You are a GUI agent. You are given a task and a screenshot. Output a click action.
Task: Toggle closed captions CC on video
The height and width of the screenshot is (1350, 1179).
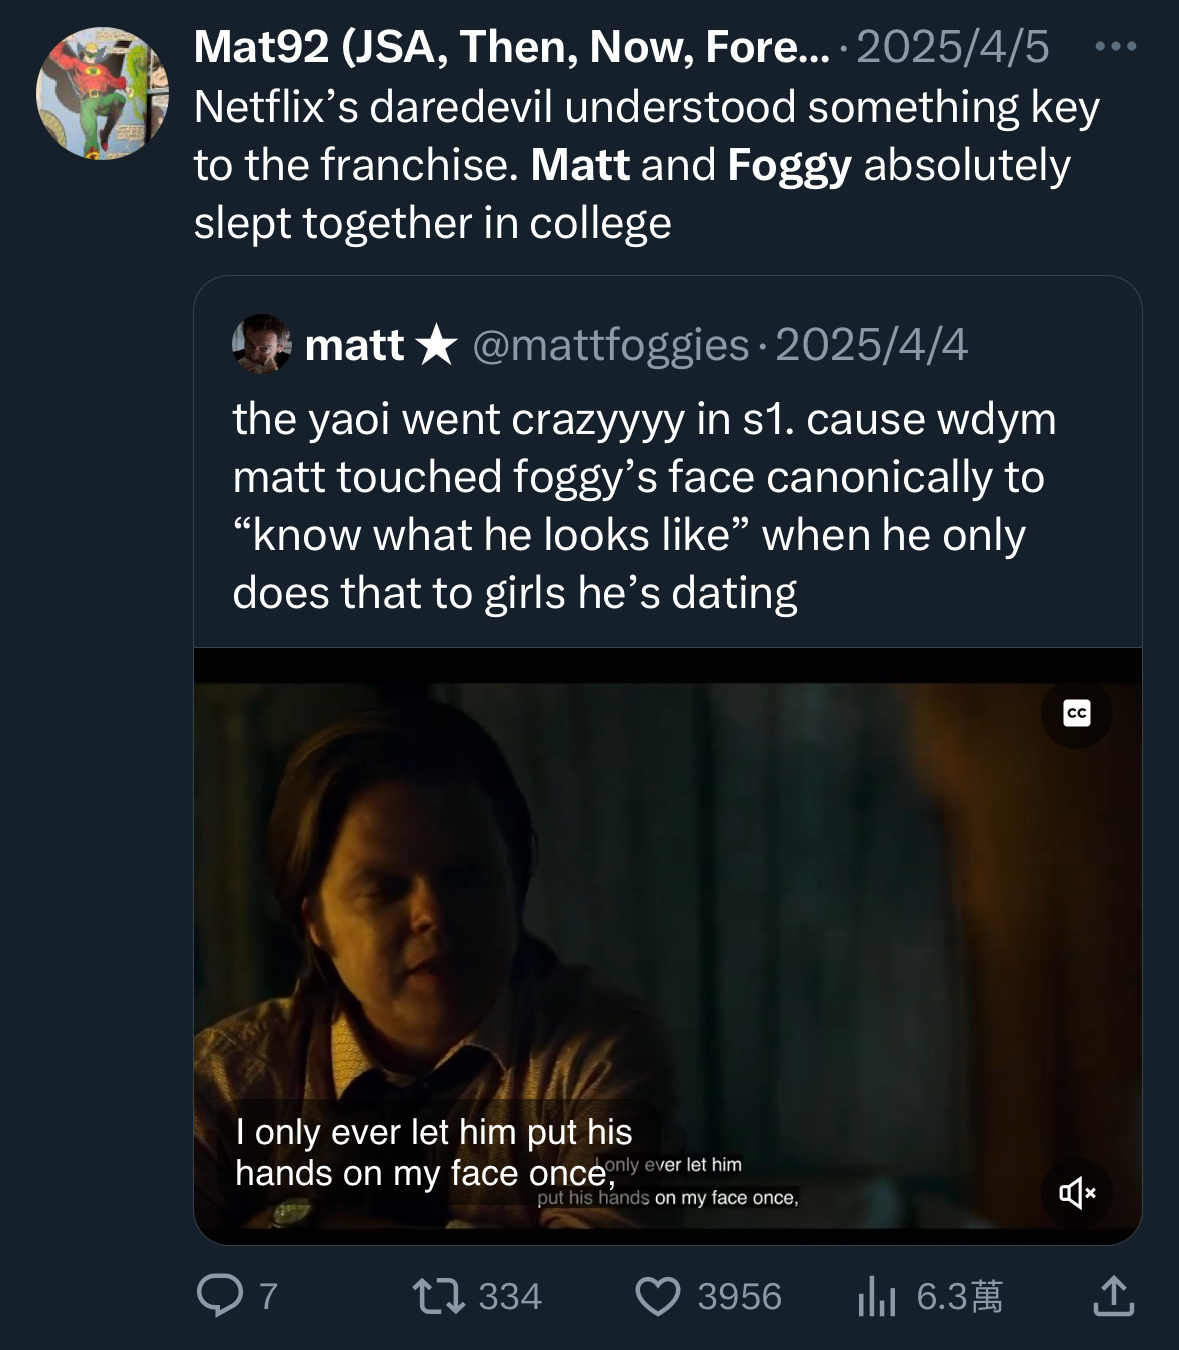(x=1076, y=713)
